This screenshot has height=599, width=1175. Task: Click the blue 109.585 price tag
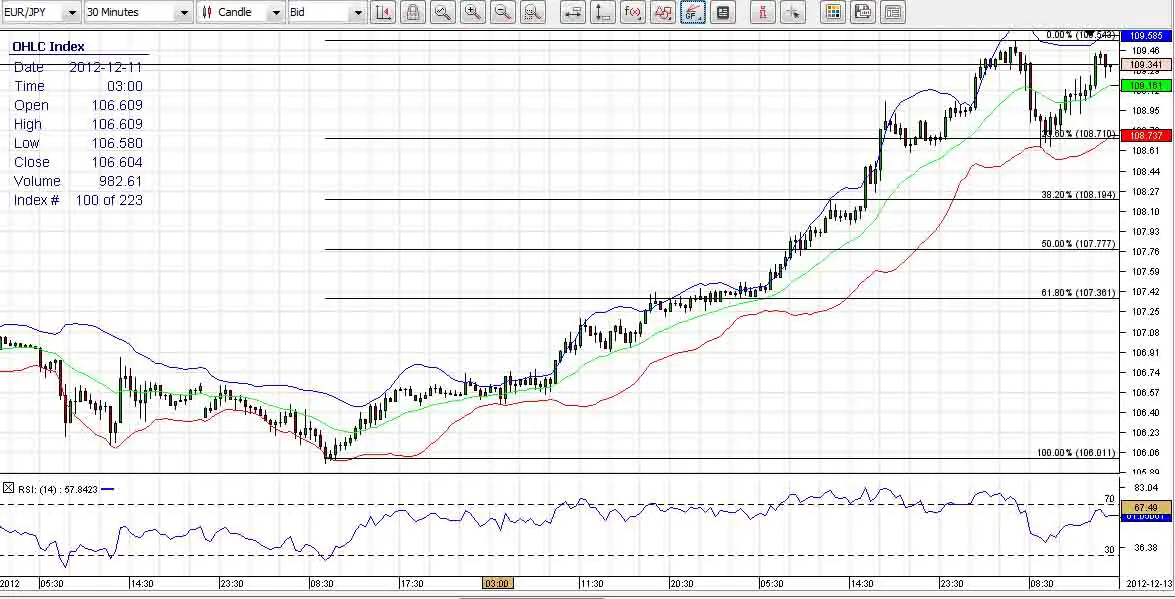click(1146, 35)
